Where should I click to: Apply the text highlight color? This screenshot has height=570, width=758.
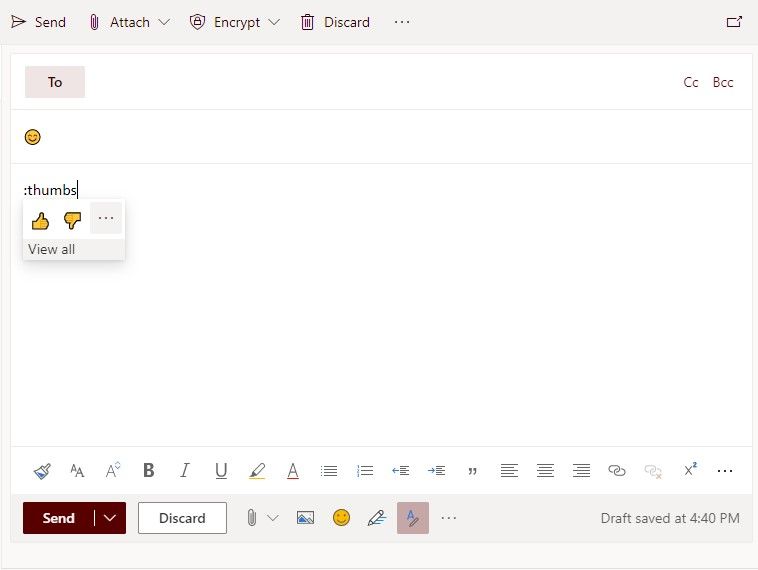pos(257,470)
